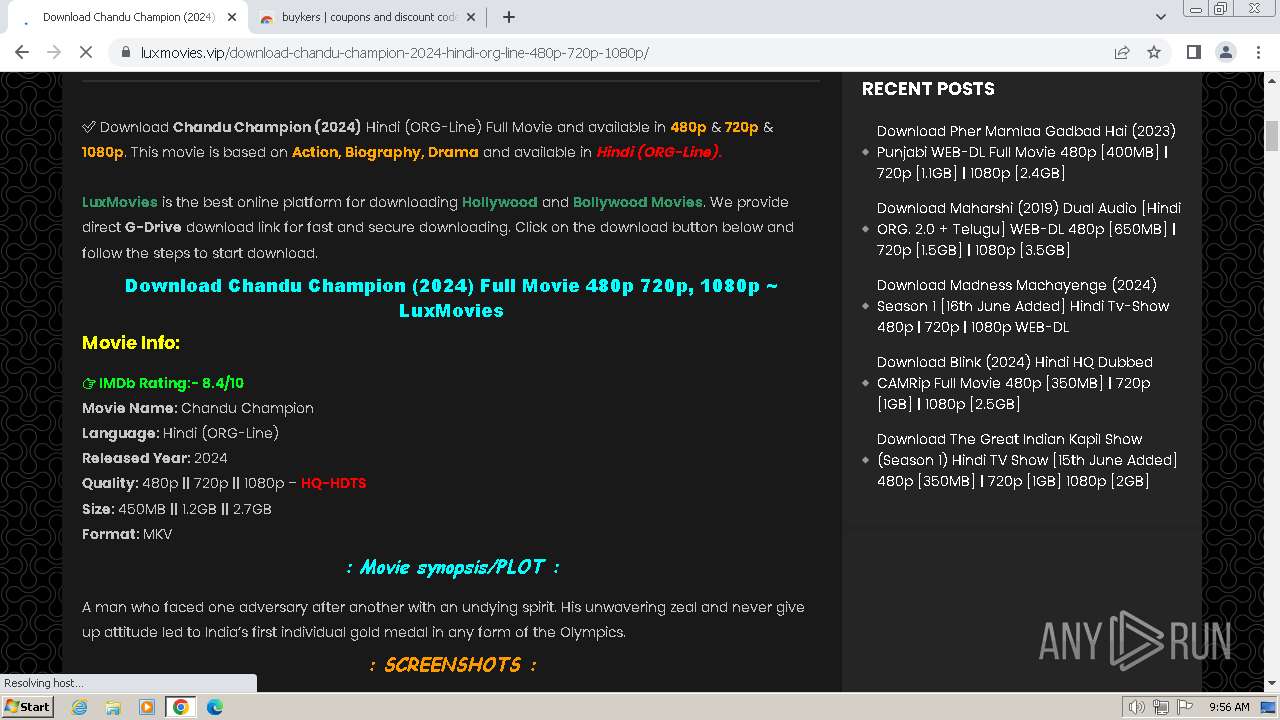Screen dimensions: 1280x720
Task: Click scrollbar down arrow
Action: tap(1272, 685)
